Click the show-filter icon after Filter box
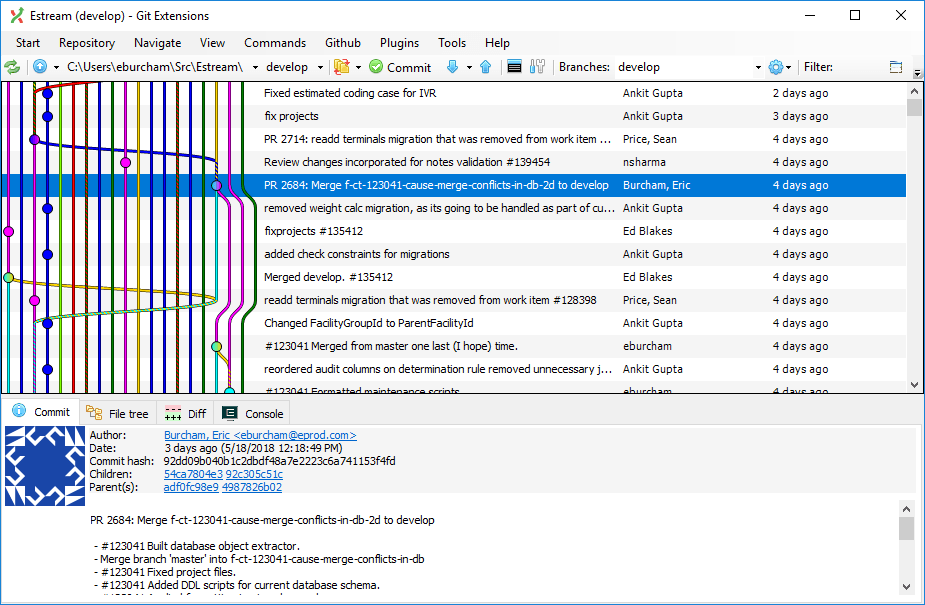 click(895, 67)
